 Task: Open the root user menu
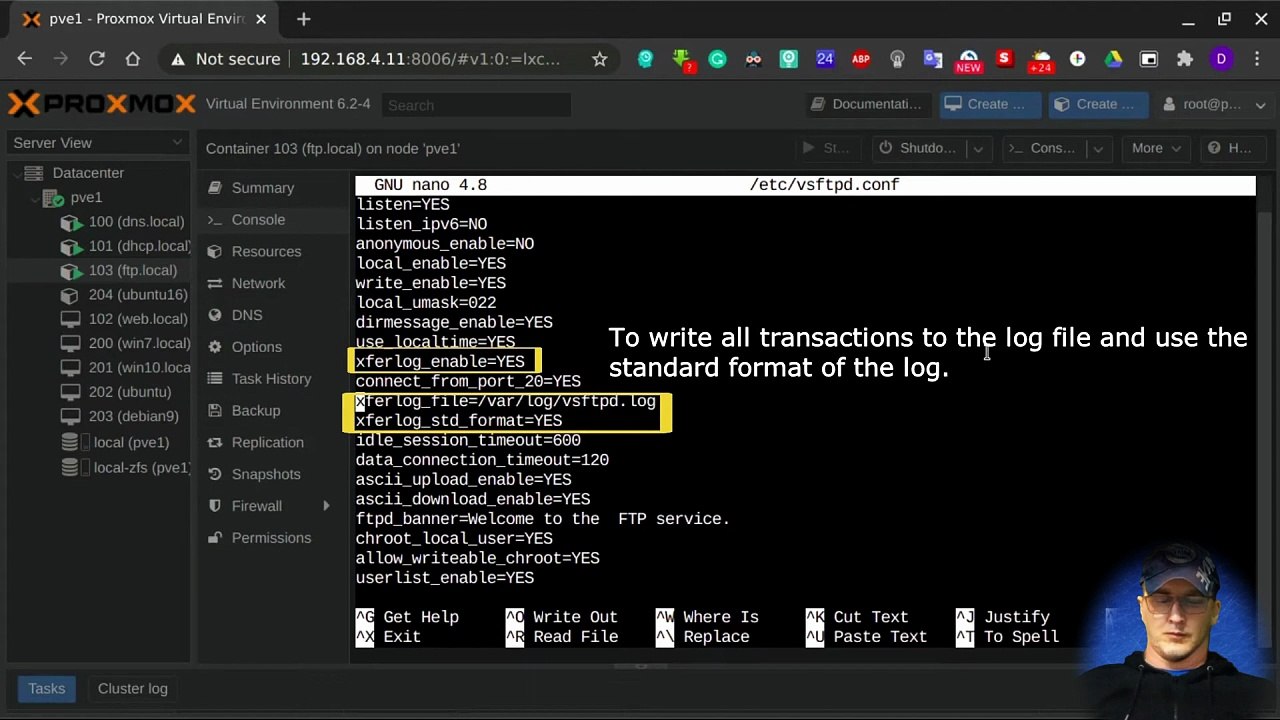(x=1214, y=104)
